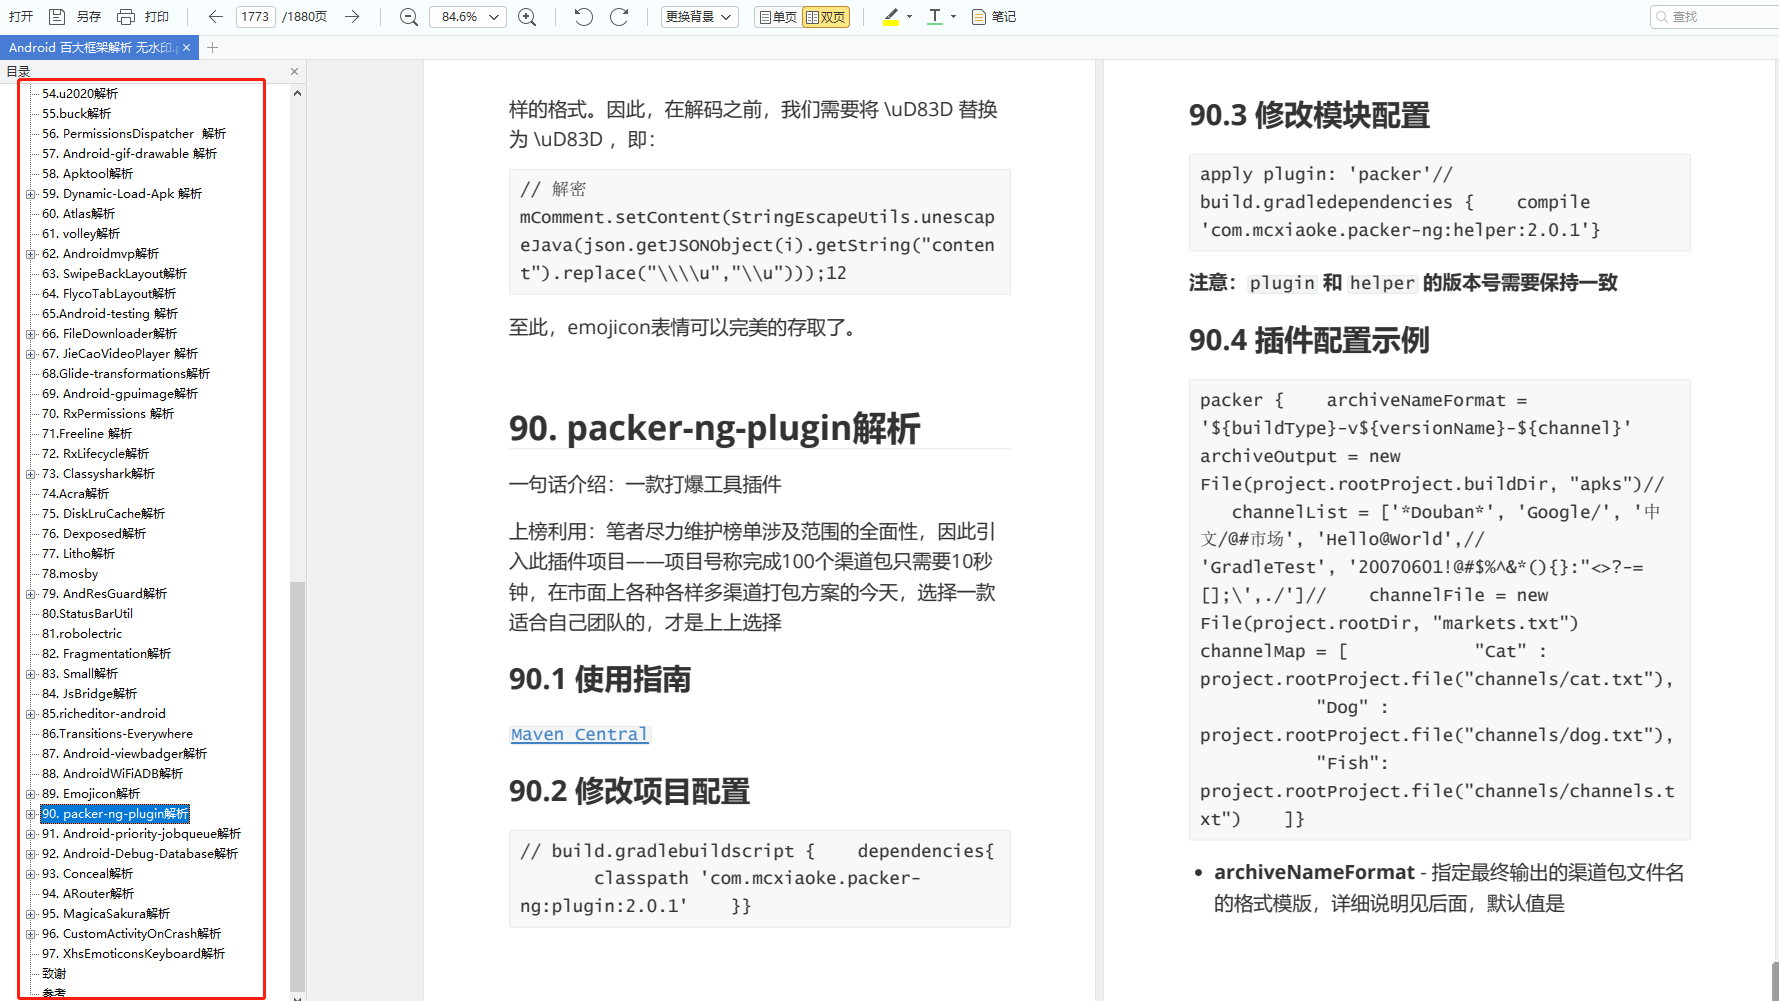Image resolution: width=1779 pixels, height=1001 pixels.
Task: Click the outline panel scrollbar thumb
Action: point(297,786)
